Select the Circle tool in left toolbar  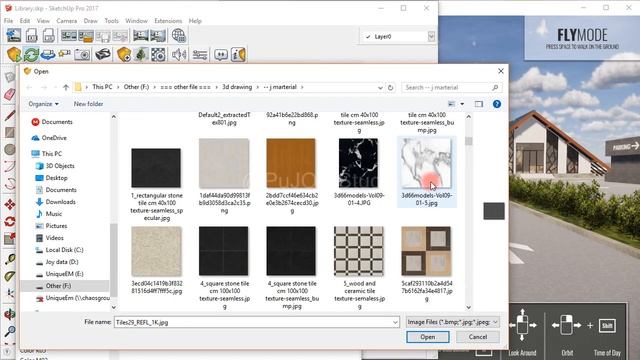pos(10,149)
